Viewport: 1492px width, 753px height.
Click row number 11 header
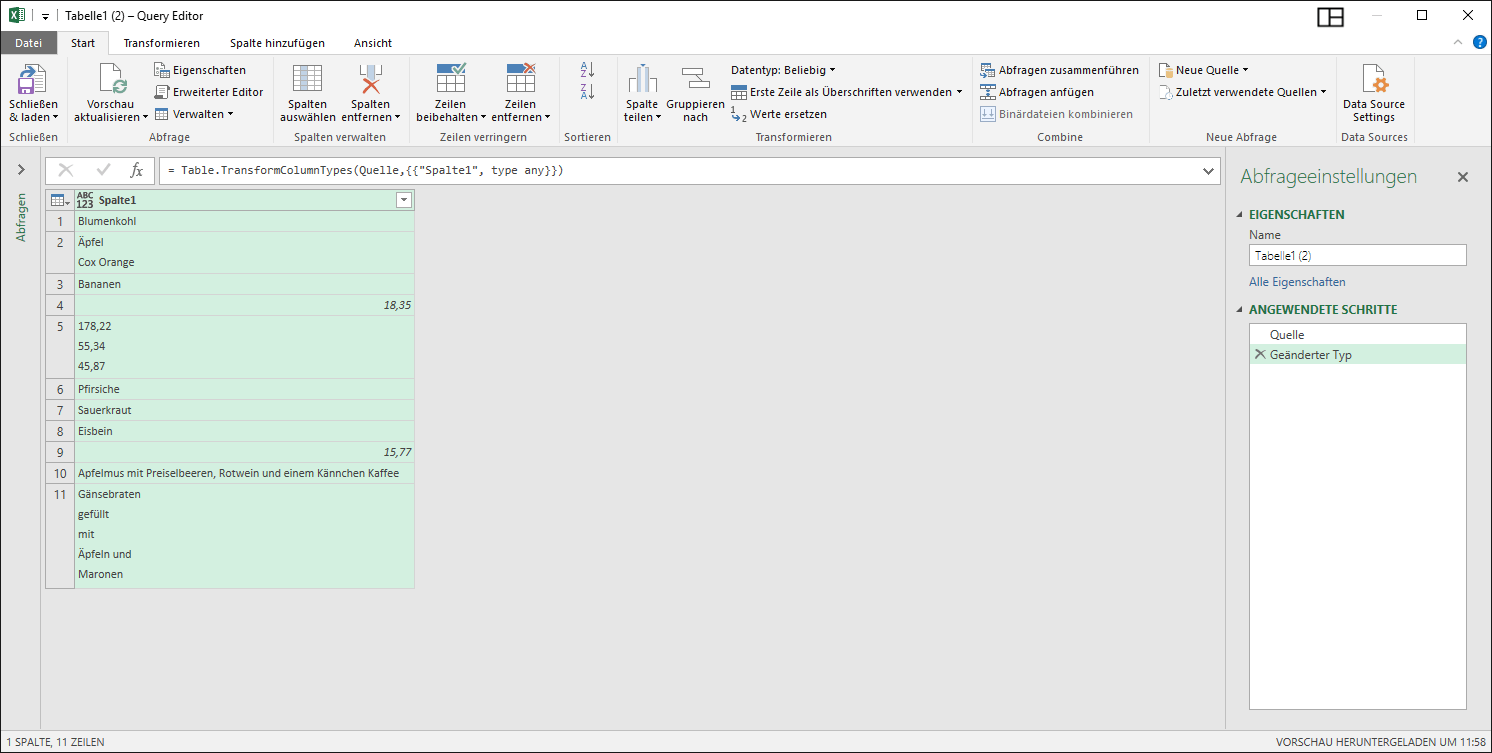(60, 536)
